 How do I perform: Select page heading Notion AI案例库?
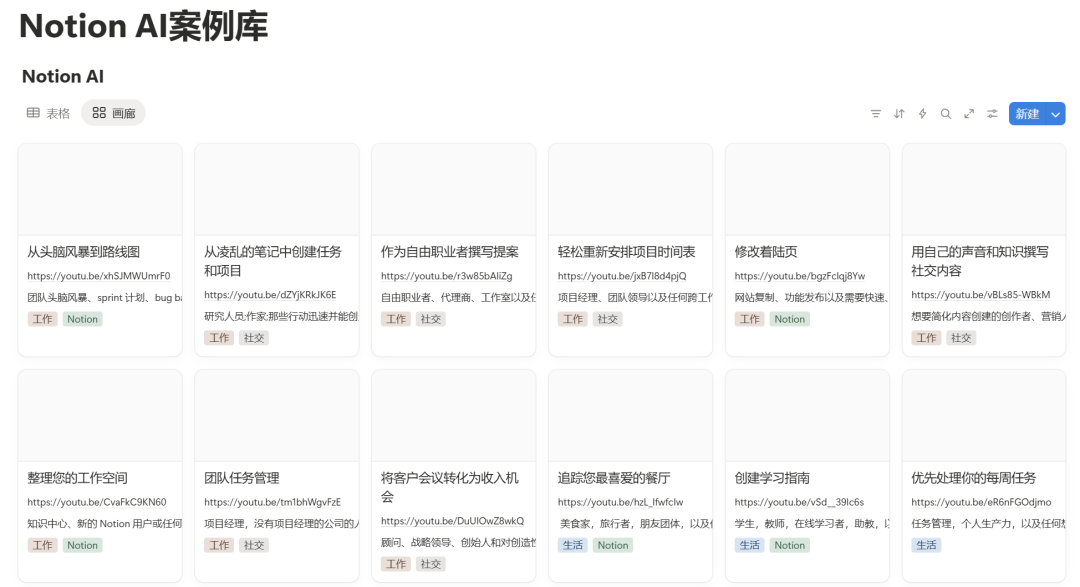tap(143, 27)
